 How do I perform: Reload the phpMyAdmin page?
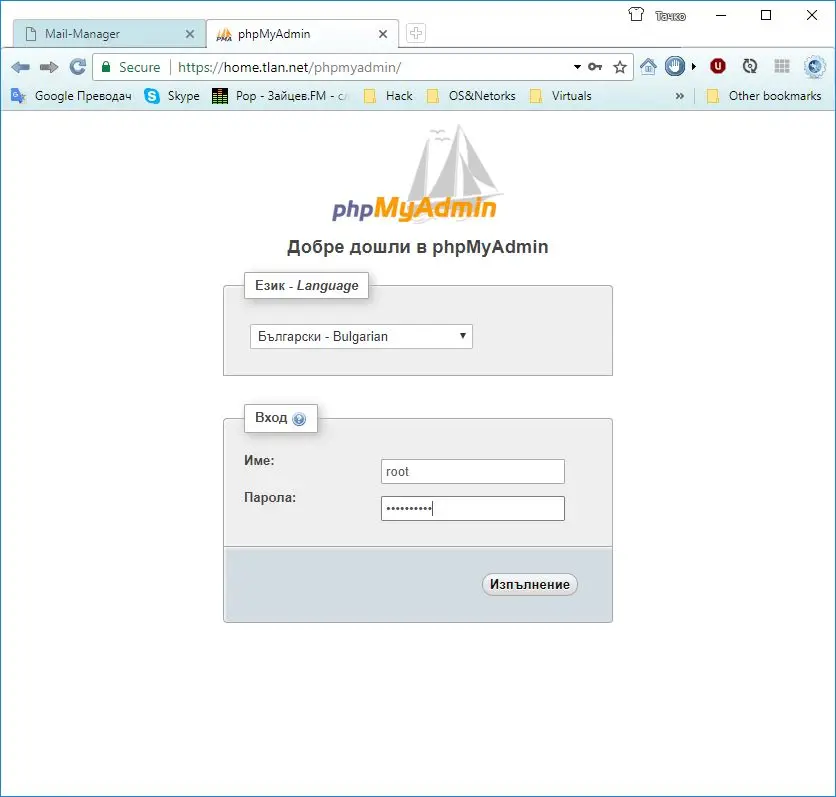click(77, 67)
